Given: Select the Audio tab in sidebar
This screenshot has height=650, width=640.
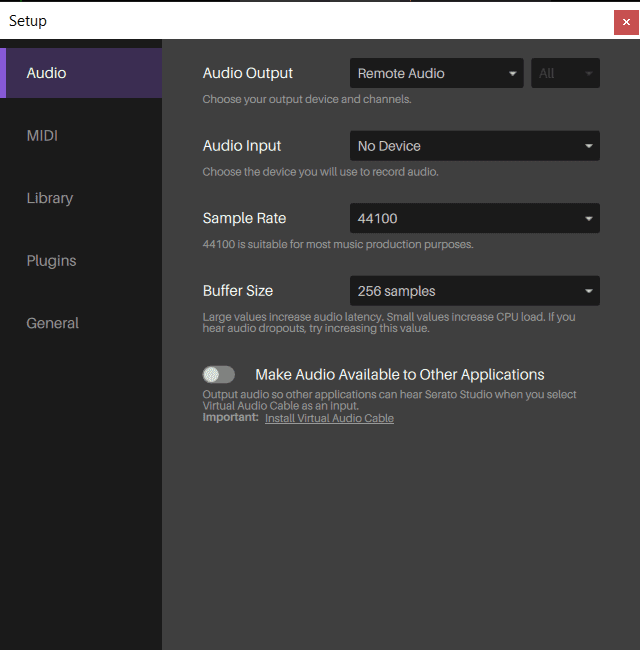Looking at the screenshot, I should click(x=47, y=73).
